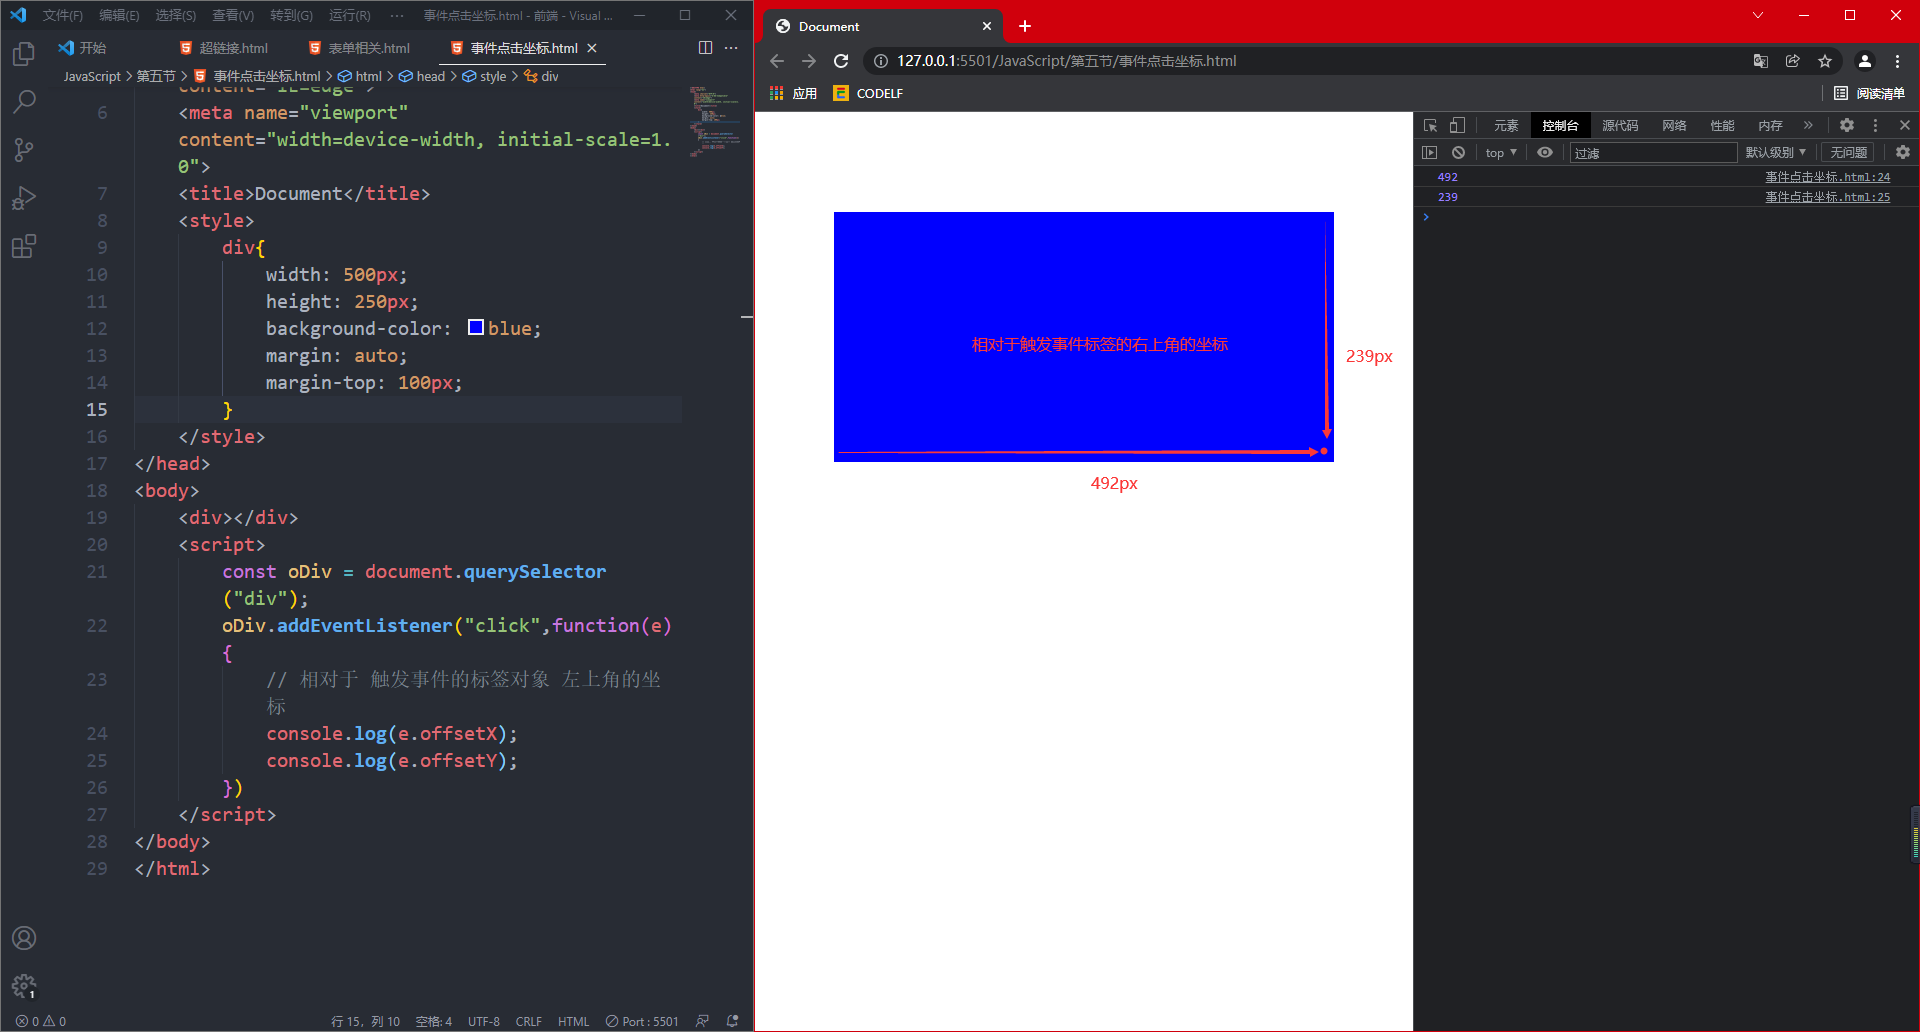The image size is (1920, 1032).
Task: Toggle the split editor icon
Action: 706,47
